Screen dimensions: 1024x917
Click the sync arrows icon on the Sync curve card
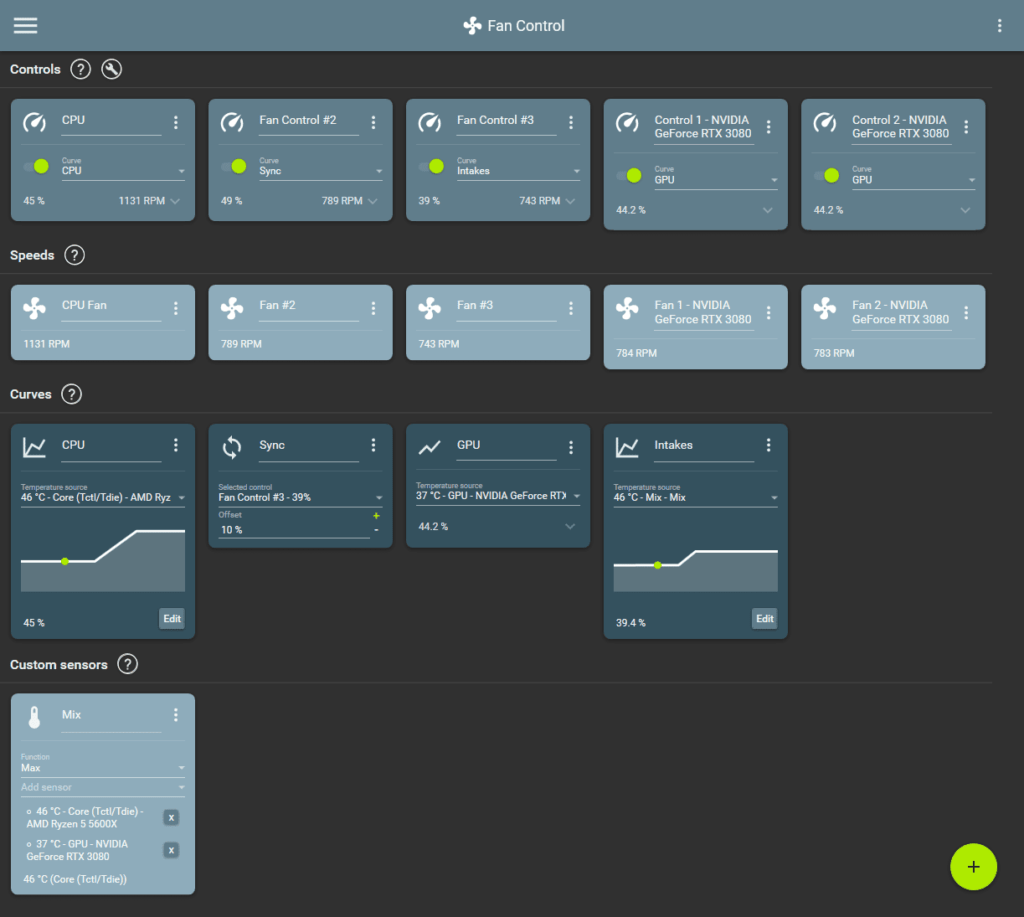pyautogui.click(x=231, y=446)
